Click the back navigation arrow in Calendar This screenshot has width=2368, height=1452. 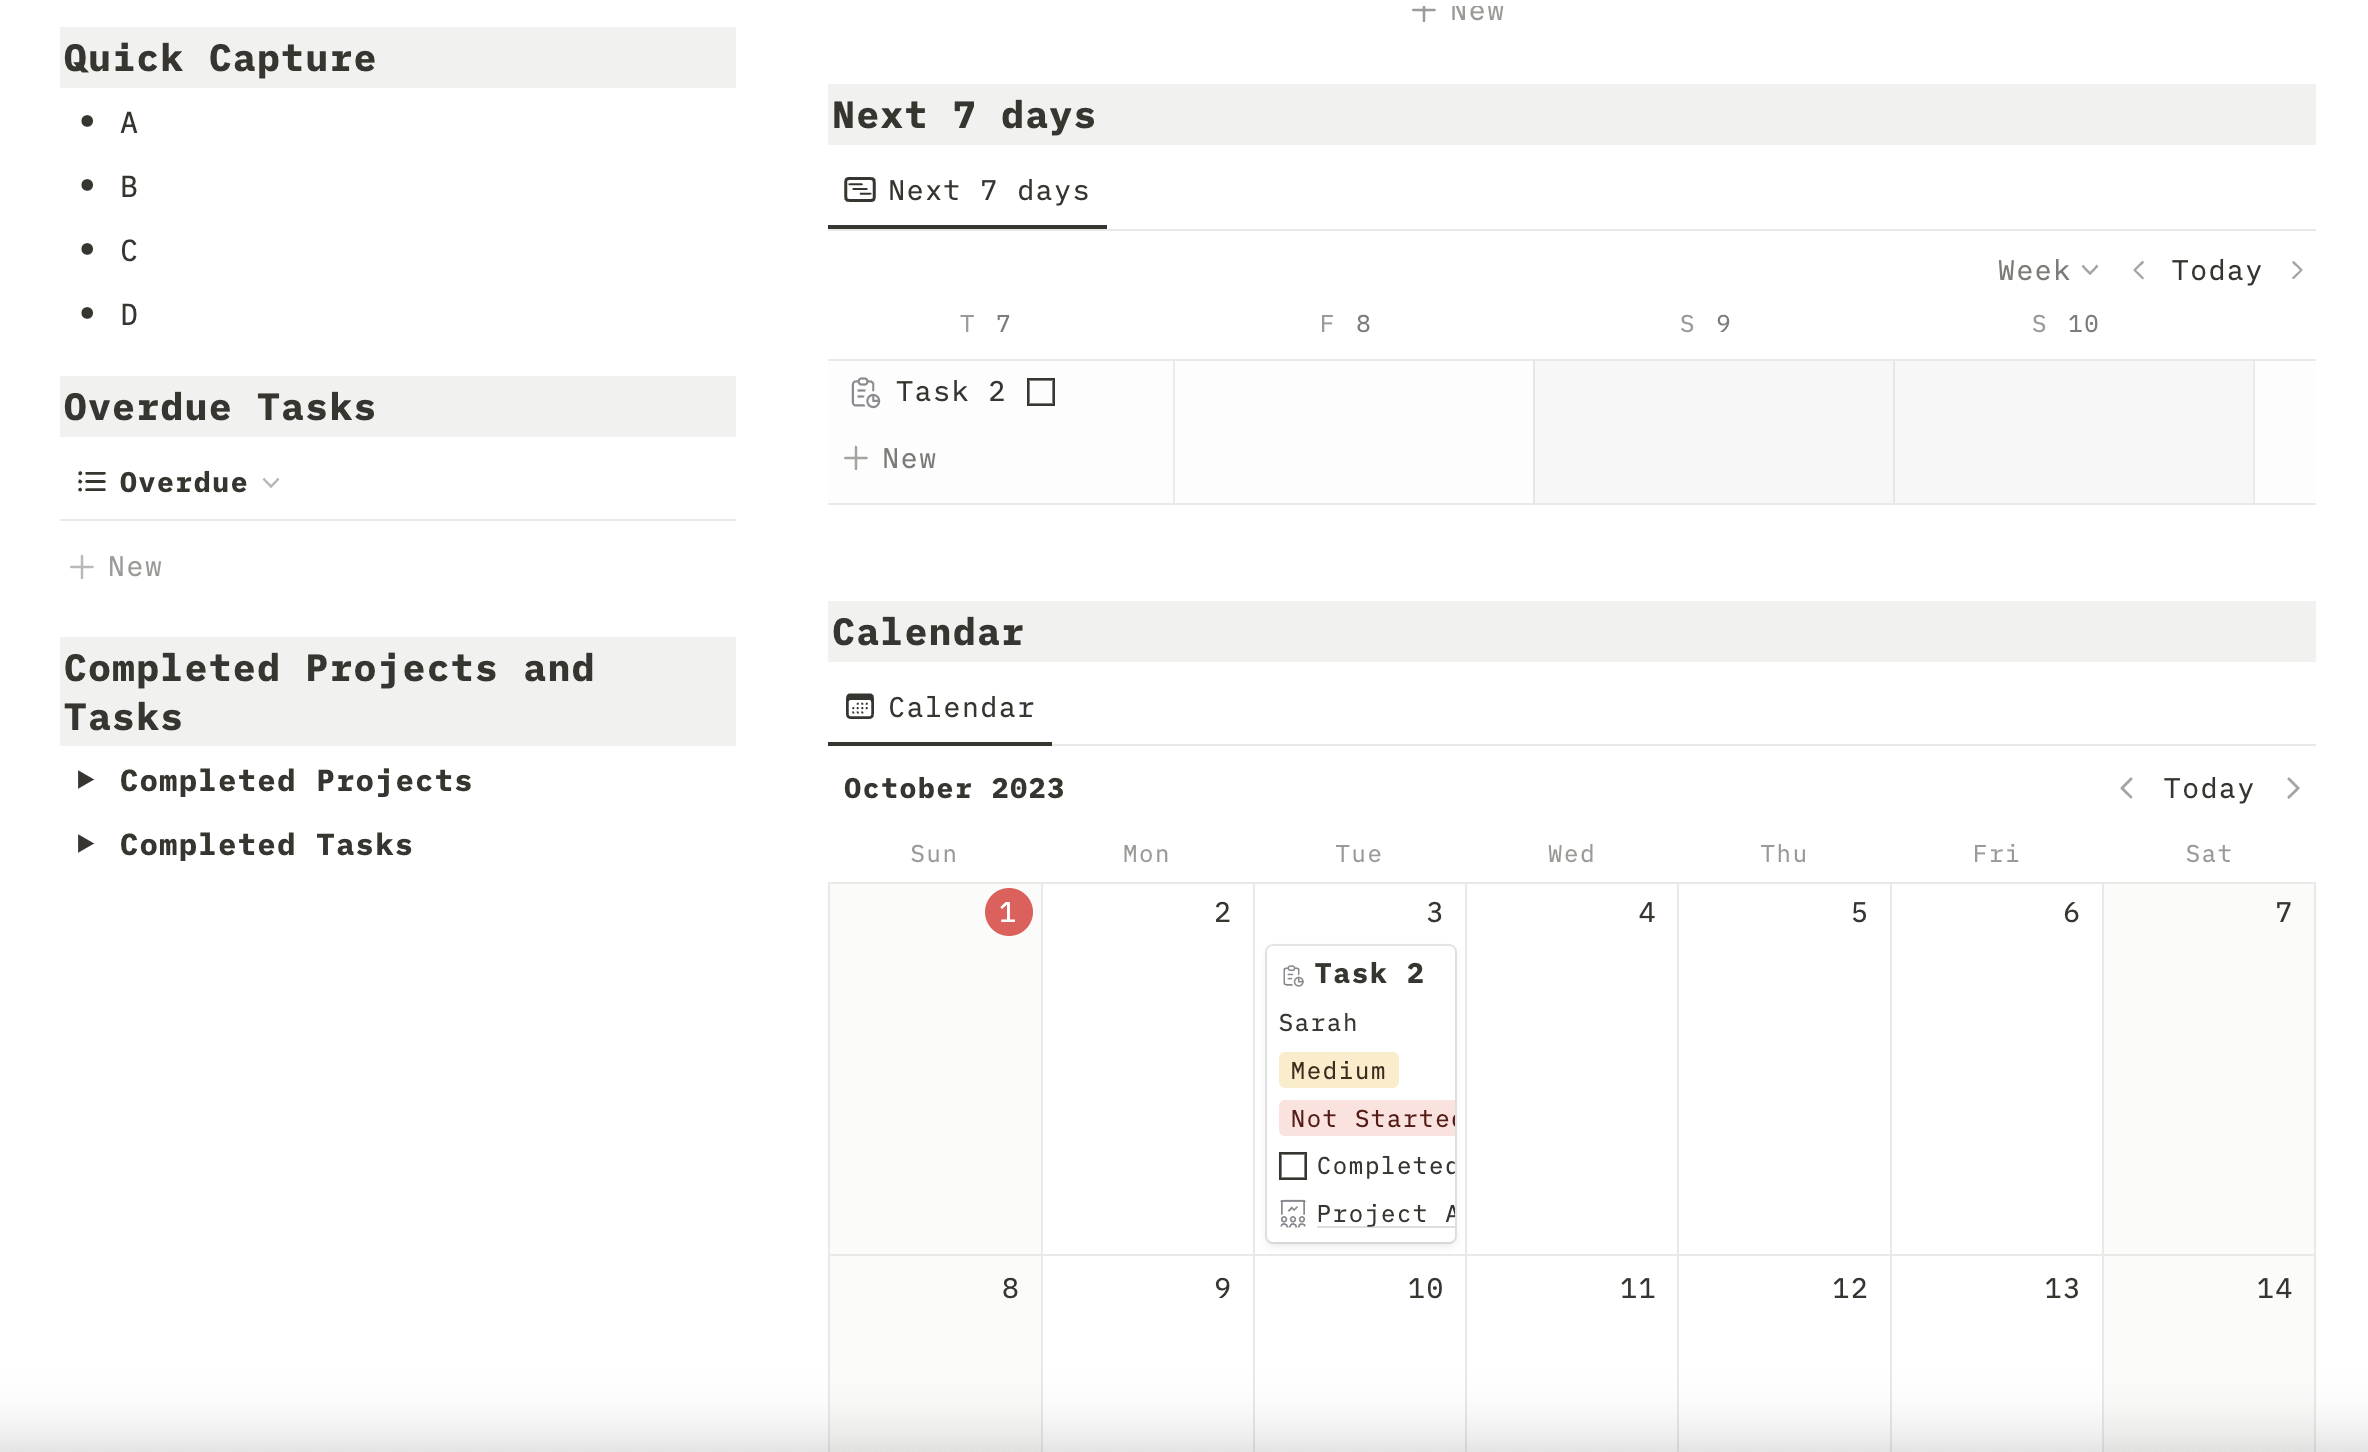tap(2126, 787)
